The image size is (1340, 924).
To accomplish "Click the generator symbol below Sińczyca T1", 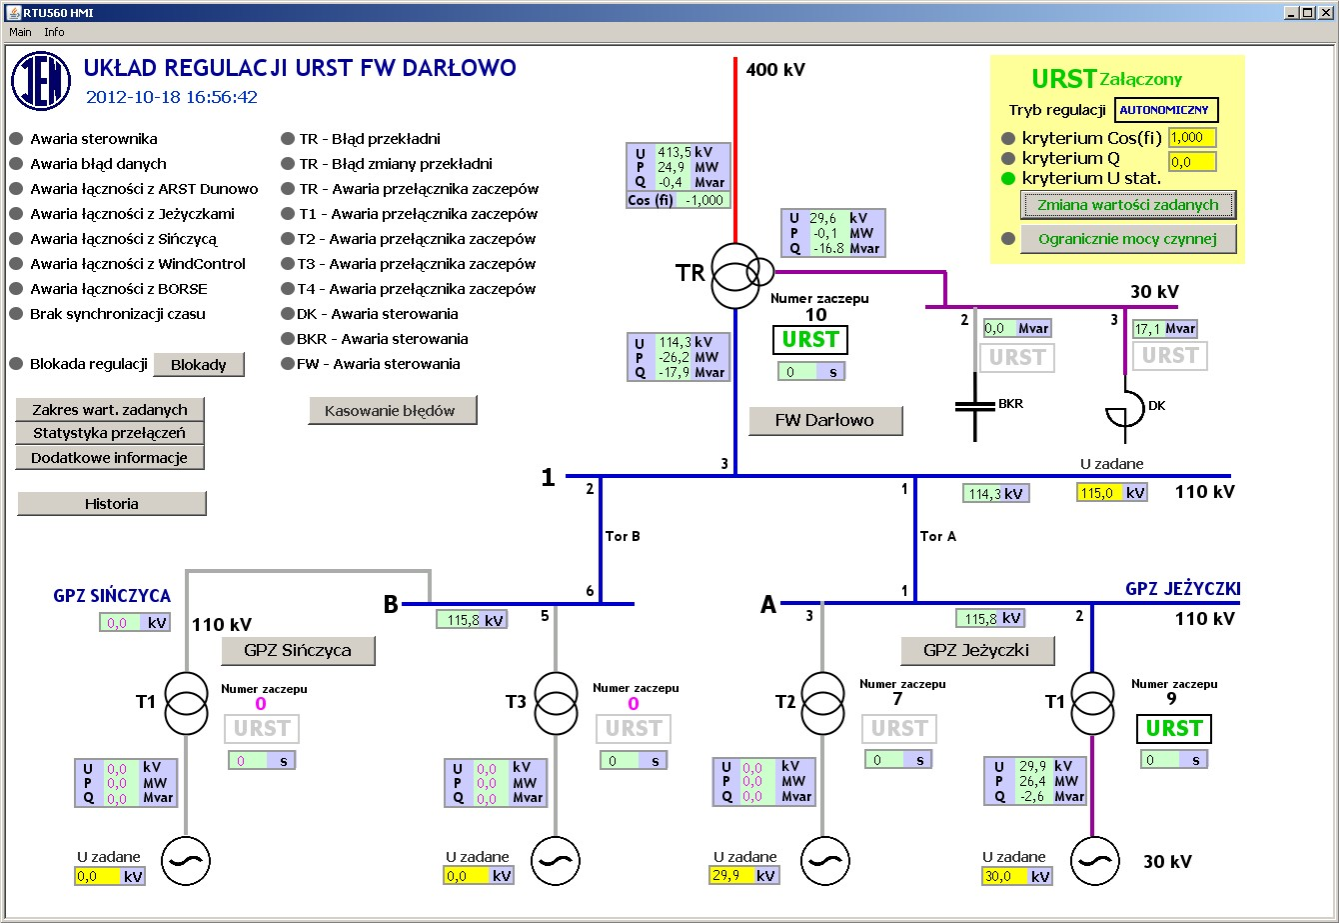I will point(187,861).
